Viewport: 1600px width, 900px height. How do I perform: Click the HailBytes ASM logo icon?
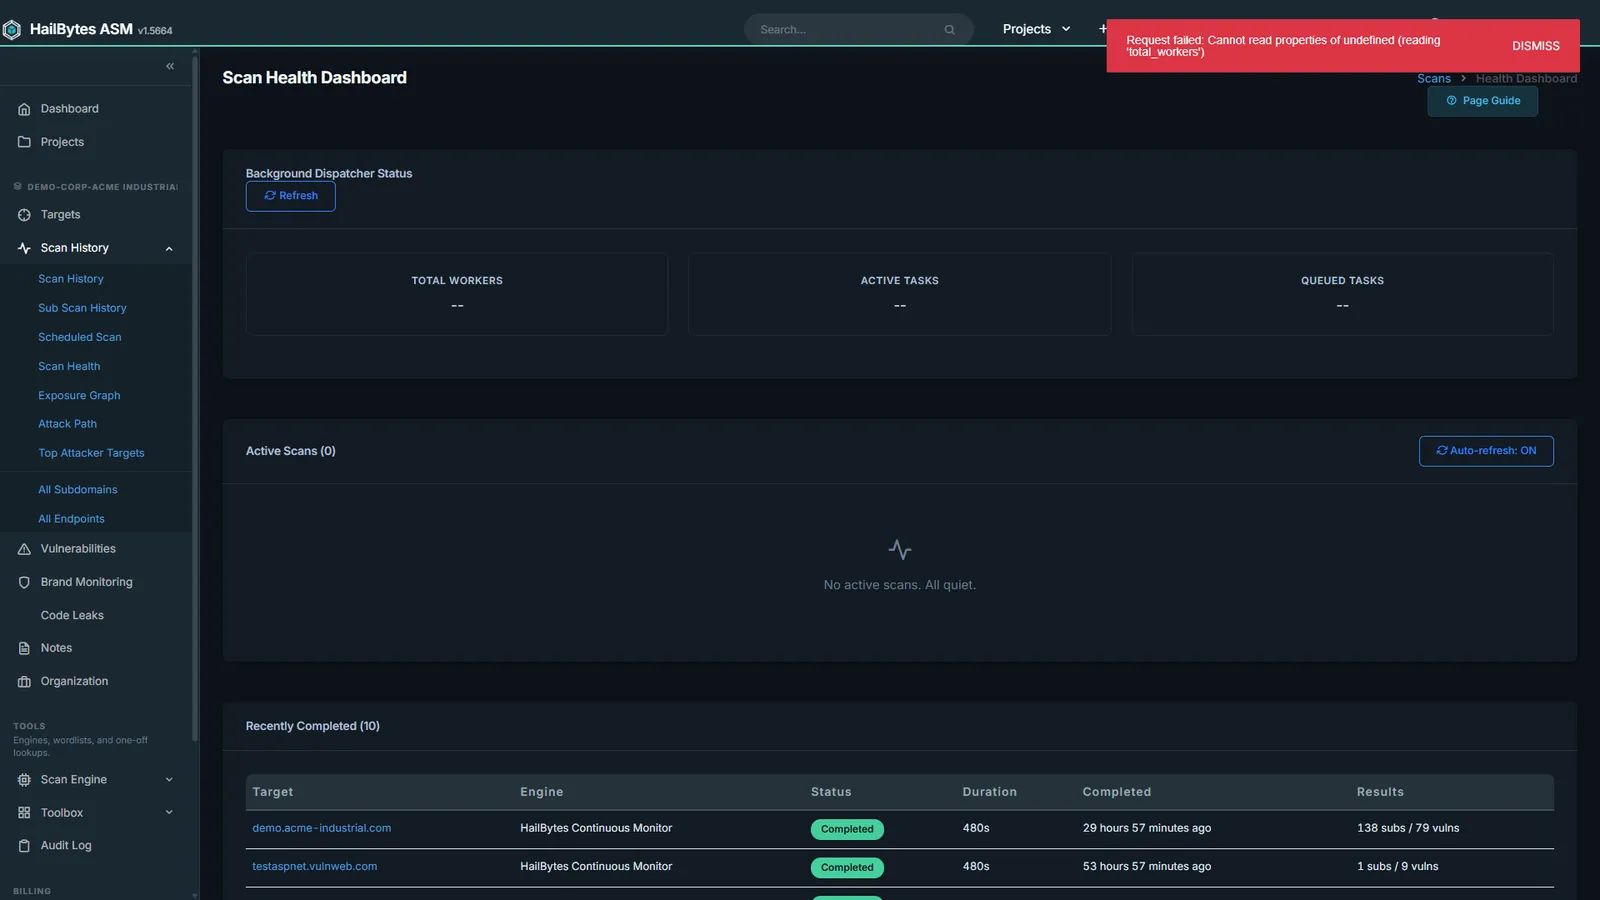[12, 30]
